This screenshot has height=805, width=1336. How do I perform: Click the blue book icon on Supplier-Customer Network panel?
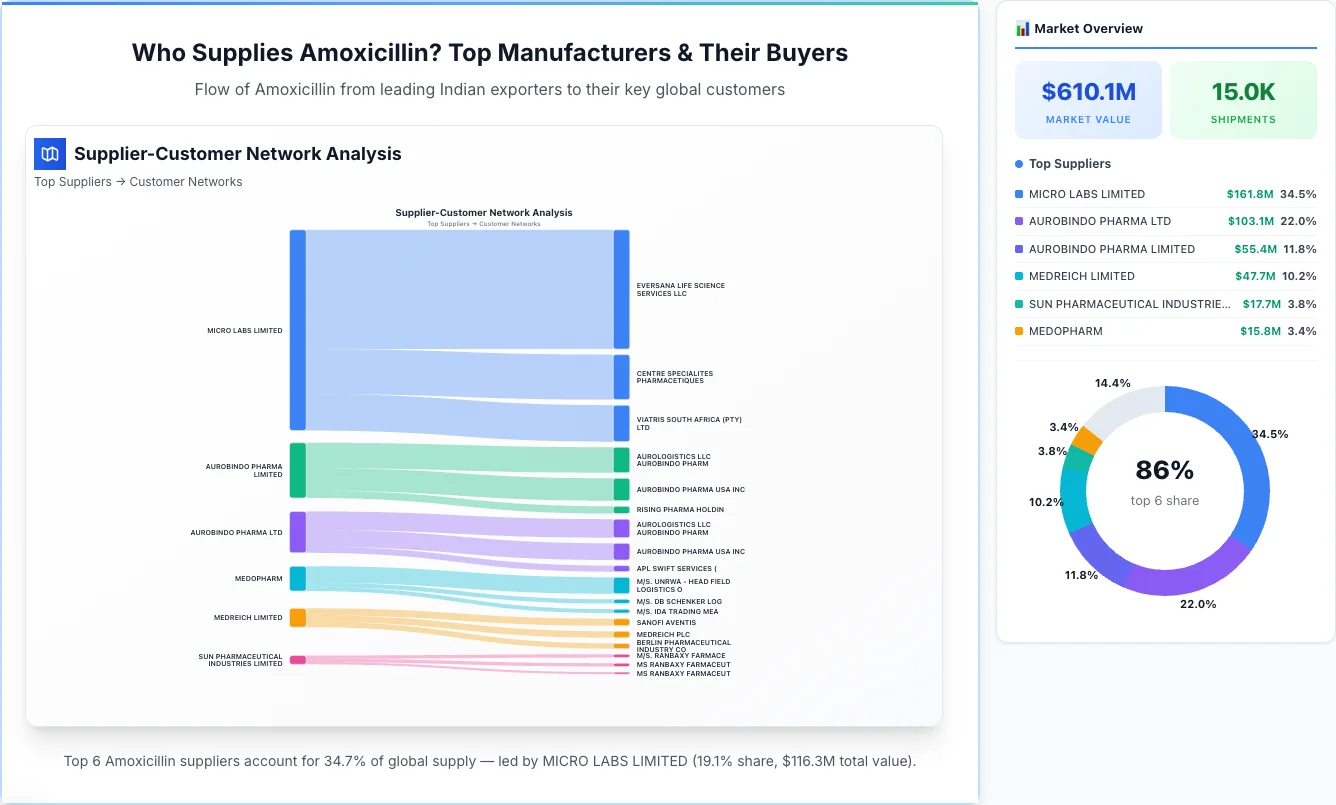coord(49,154)
